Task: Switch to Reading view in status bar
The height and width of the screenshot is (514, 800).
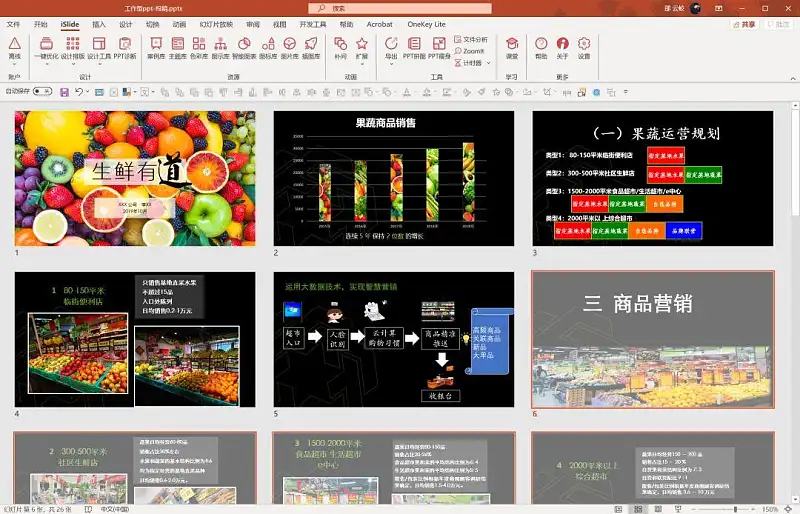Action: coord(658,509)
